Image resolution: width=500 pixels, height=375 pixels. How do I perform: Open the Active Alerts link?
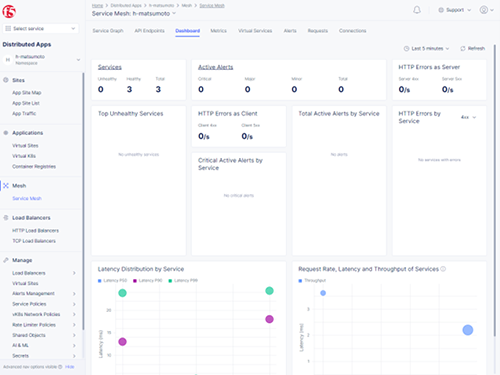pos(215,67)
